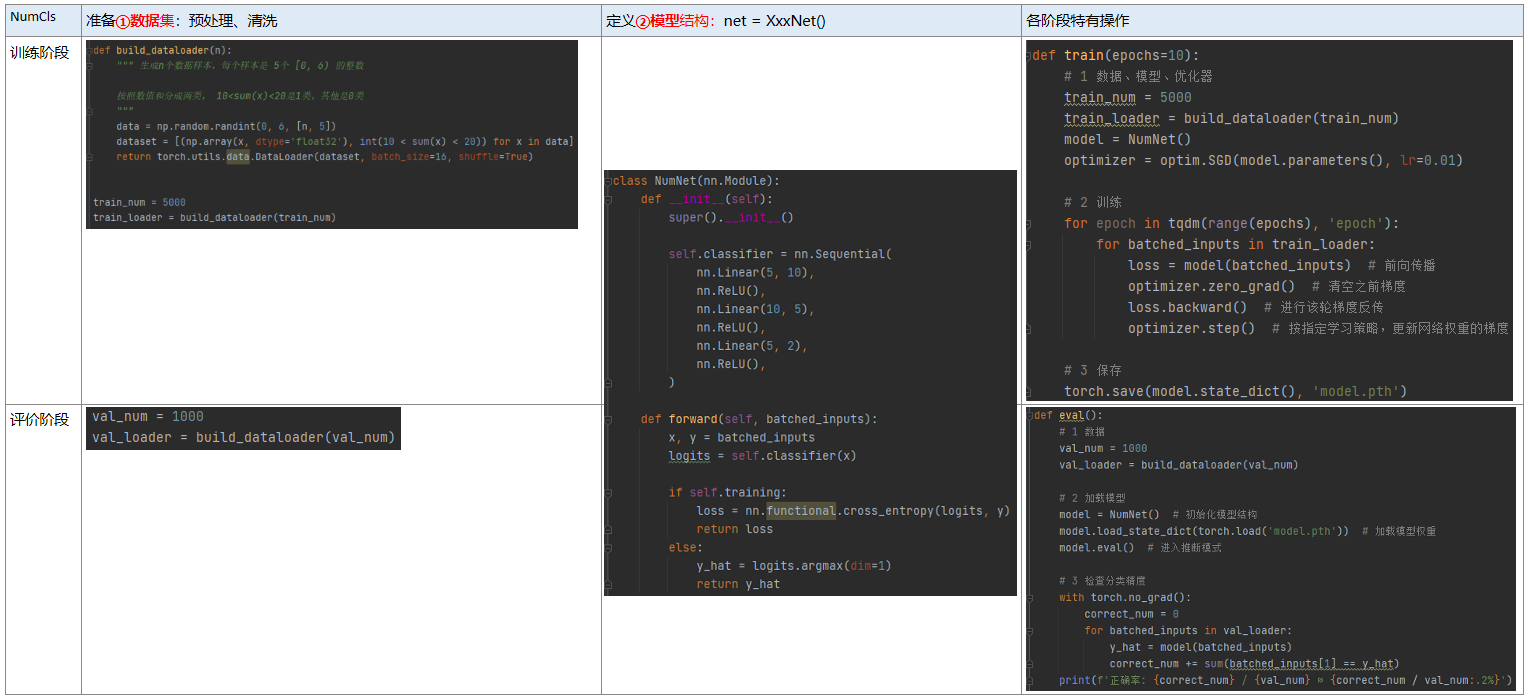Fold the def __init__ method gutter marker
The height and width of the screenshot is (699, 1528).
click(608, 199)
